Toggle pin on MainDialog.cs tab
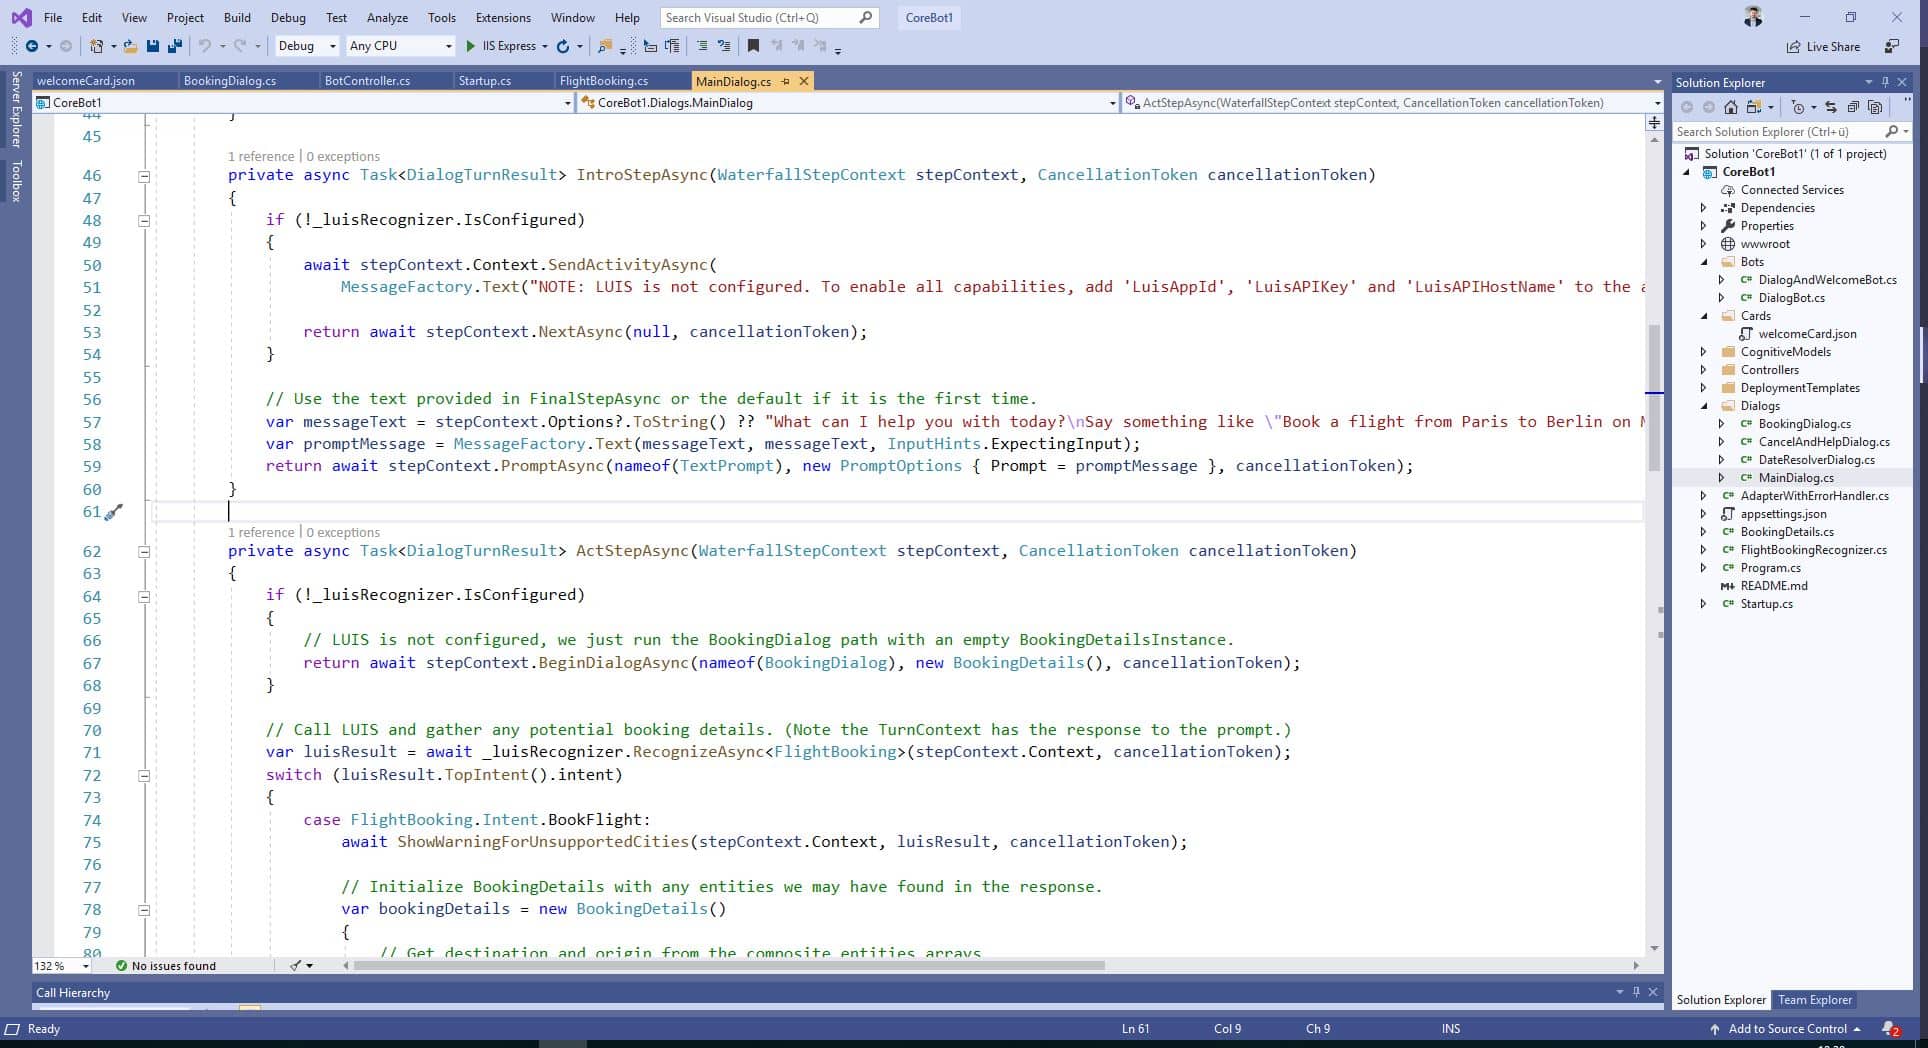Screen dimensions: 1928x1048 coord(786,81)
